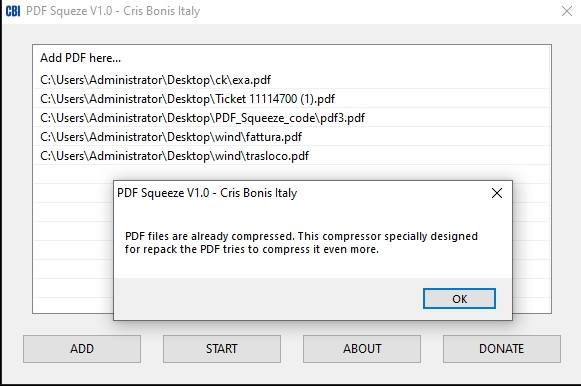Click the 'PDF files are already compressed' message text
581x386 pixels.
tap(301, 243)
